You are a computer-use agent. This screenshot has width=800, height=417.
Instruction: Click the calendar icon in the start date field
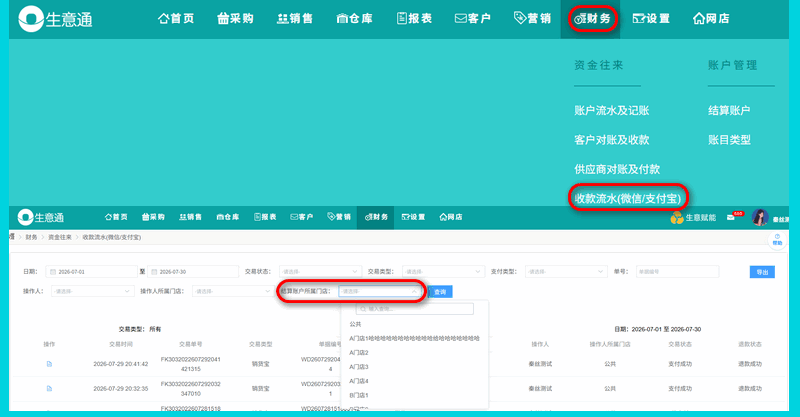pyautogui.click(x=53, y=272)
